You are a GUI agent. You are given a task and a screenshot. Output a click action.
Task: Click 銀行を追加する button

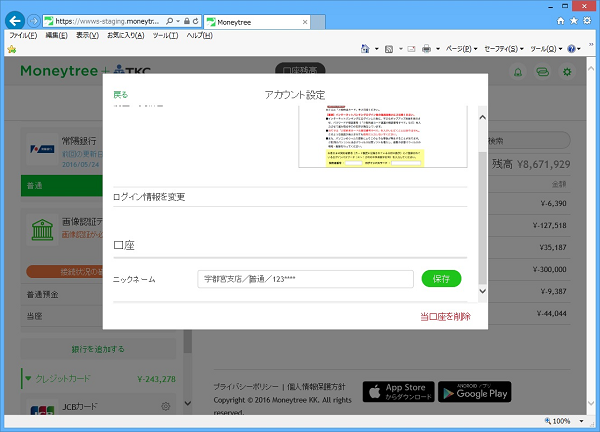98,349
